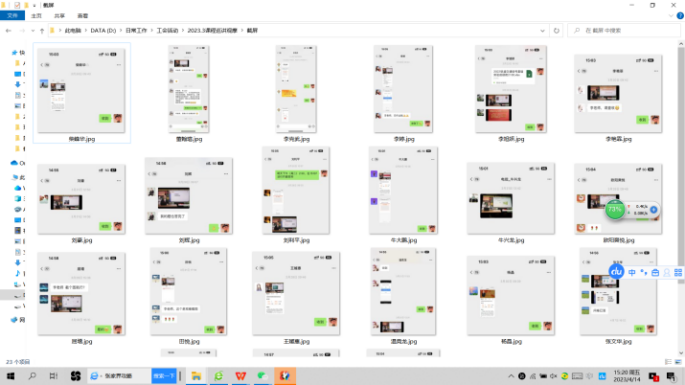Click the green 73% memory booster ball
This screenshot has width=685, height=385.
pos(615,209)
